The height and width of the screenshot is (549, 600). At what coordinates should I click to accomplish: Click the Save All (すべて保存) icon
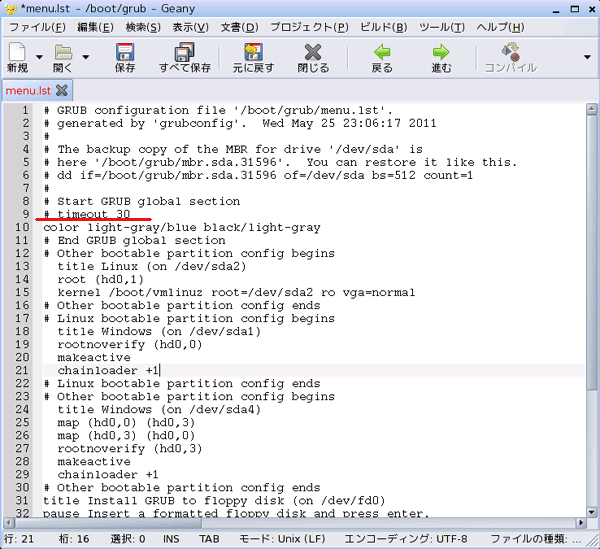coord(184,52)
